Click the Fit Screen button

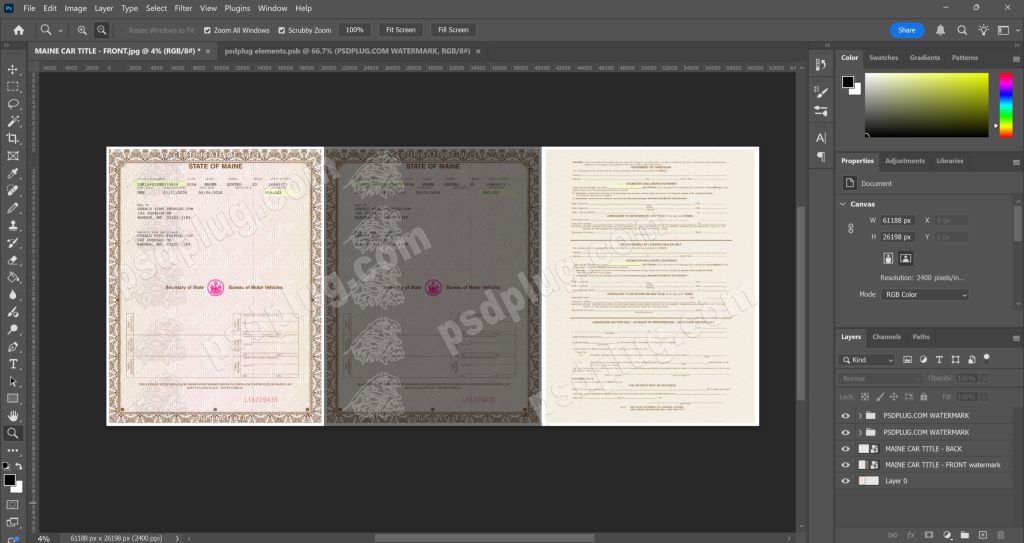(x=400, y=30)
